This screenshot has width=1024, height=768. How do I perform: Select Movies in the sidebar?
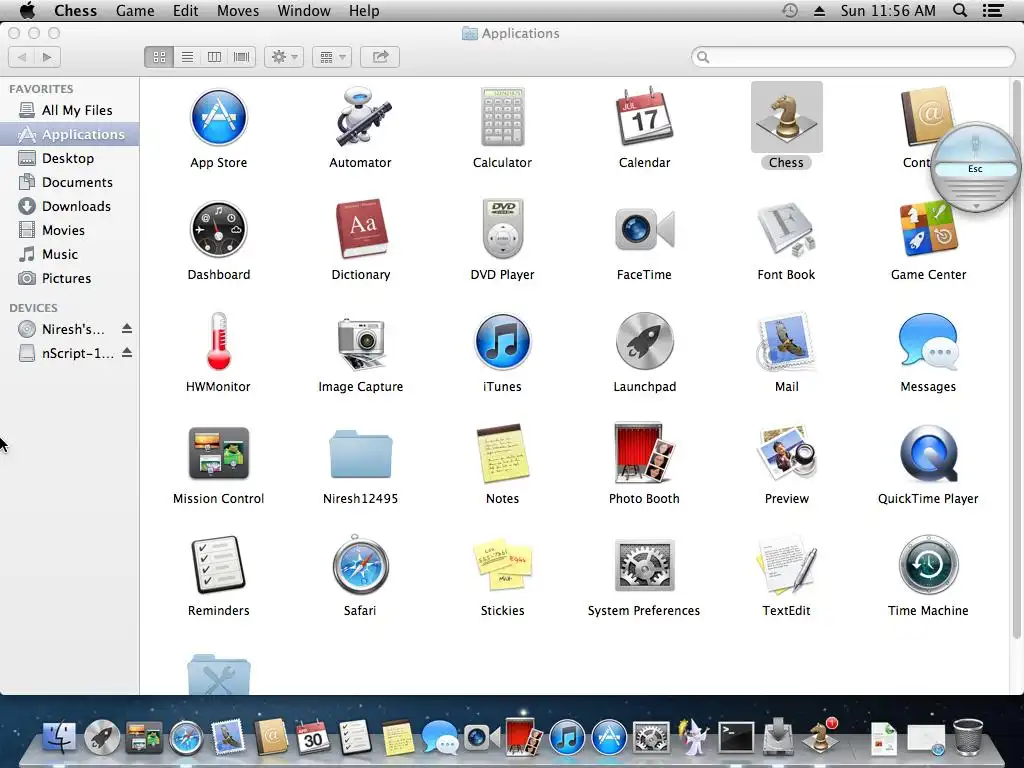pyautogui.click(x=69, y=230)
